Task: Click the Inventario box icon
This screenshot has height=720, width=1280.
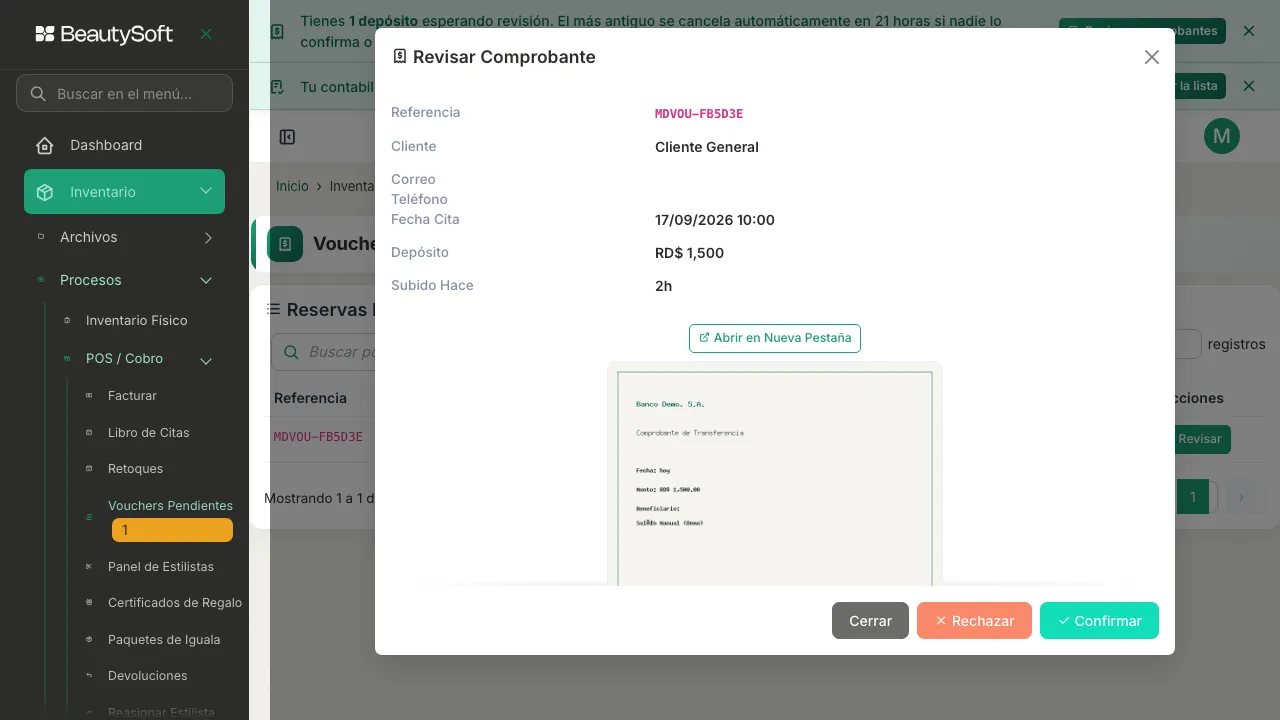Action: [x=45, y=192]
